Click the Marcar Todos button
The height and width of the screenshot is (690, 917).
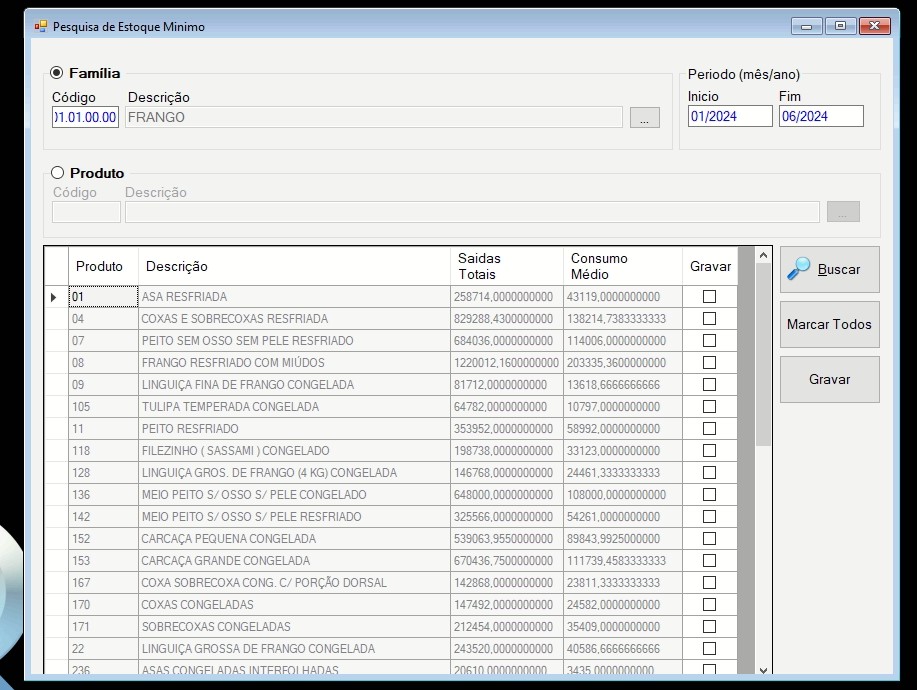829,325
